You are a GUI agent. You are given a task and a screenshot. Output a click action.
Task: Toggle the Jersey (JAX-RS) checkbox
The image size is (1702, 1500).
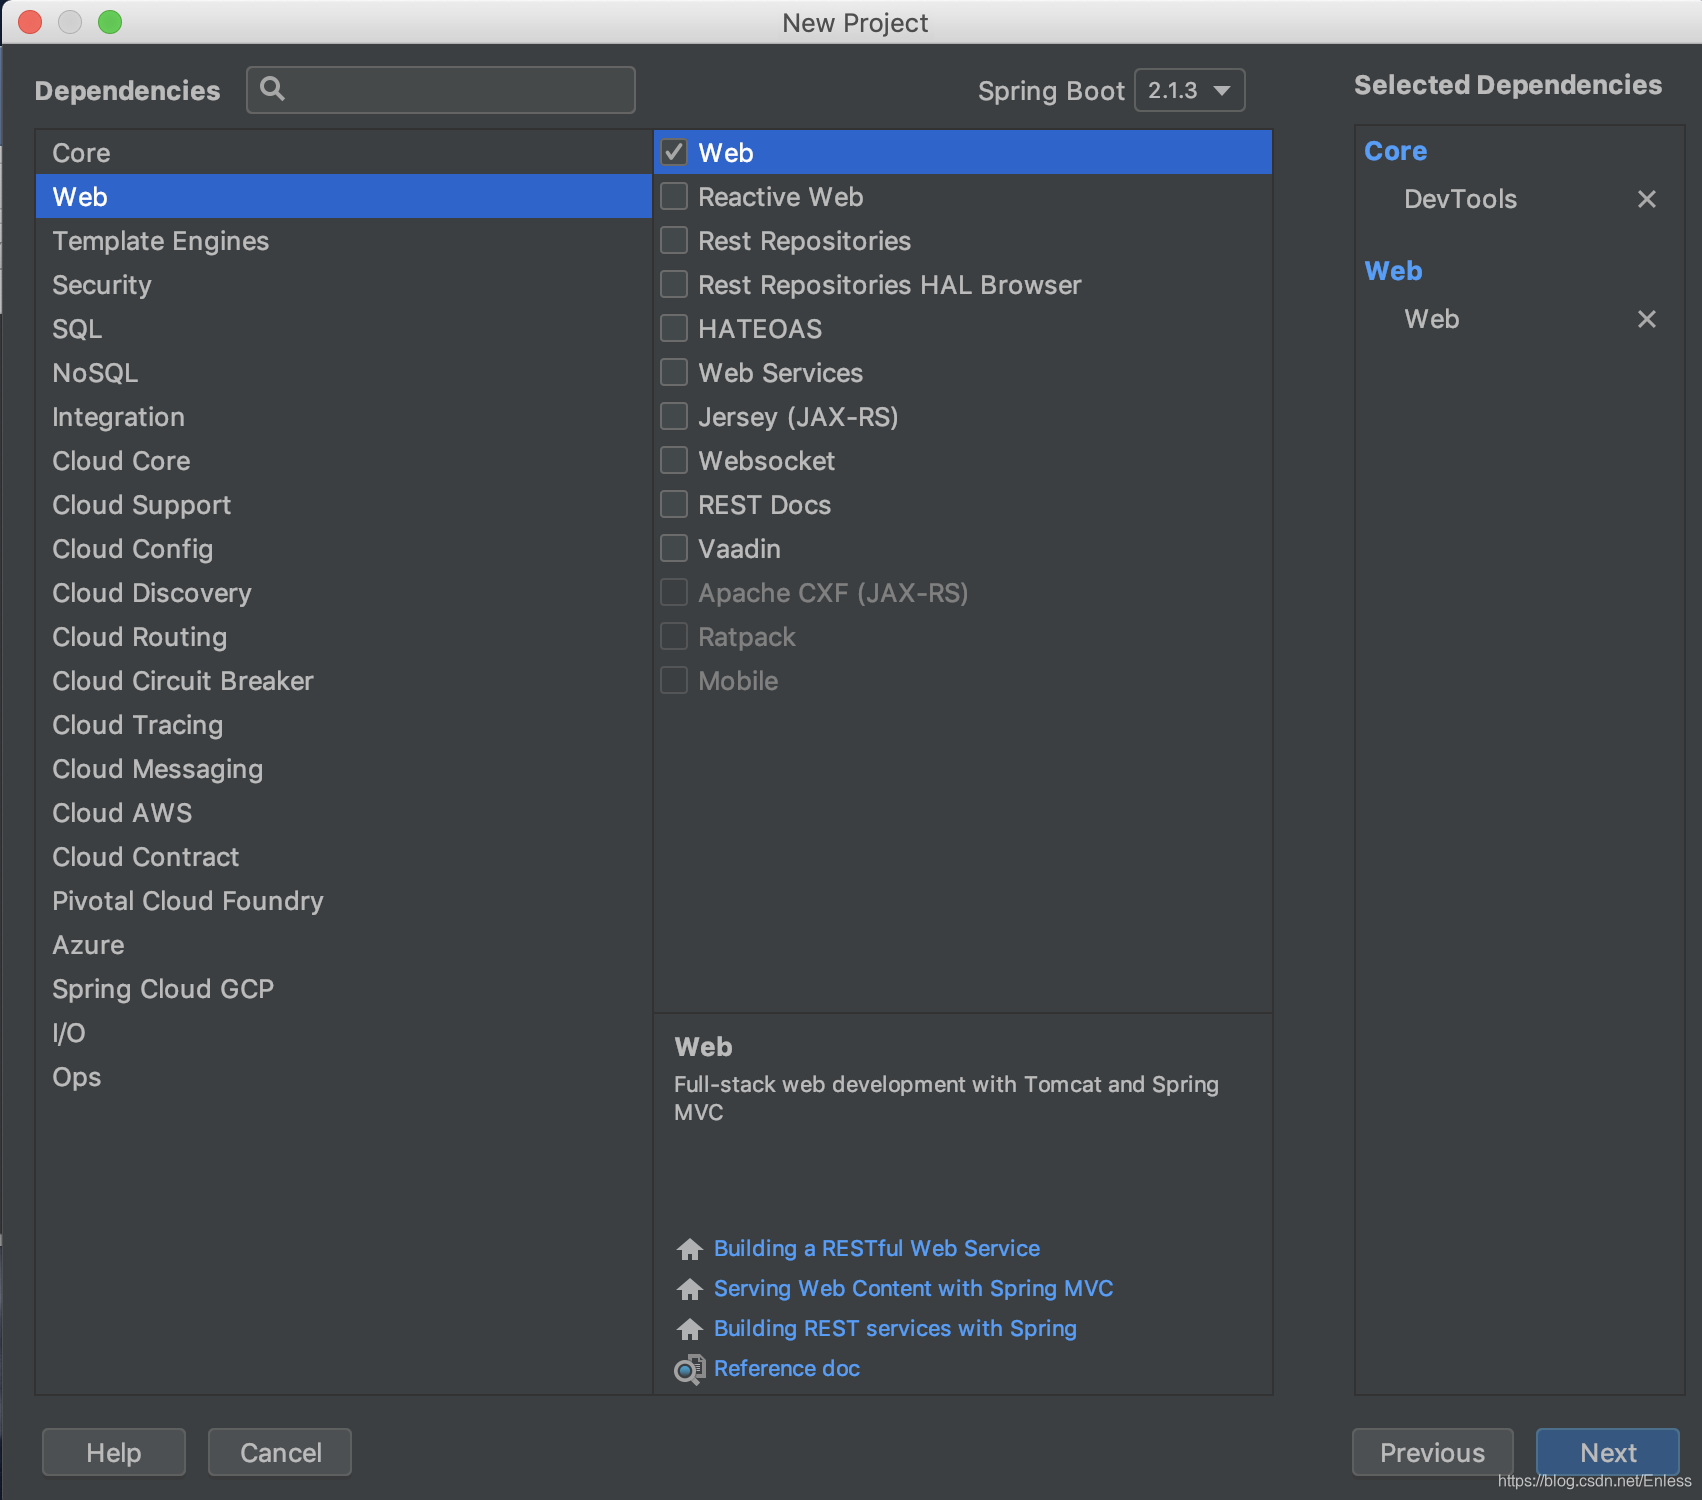tap(674, 416)
